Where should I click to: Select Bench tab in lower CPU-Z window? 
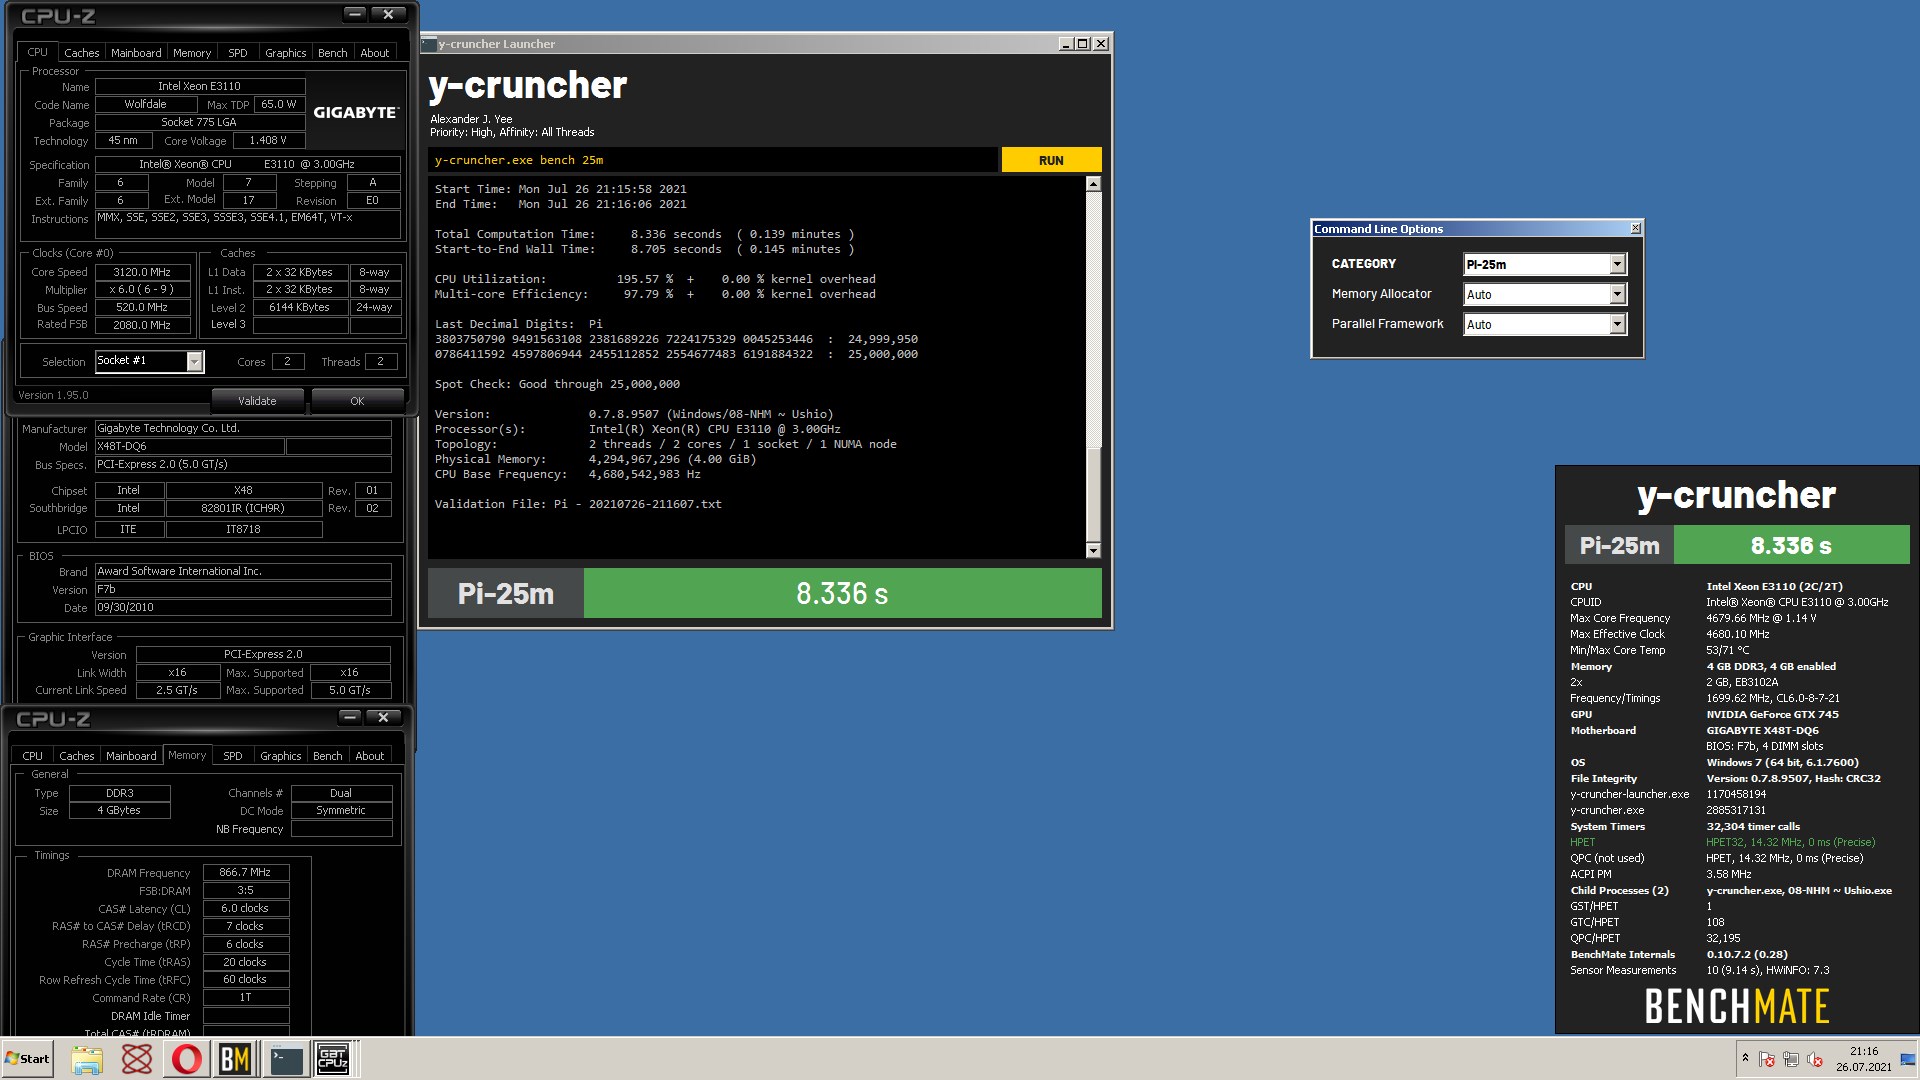[328, 756]
